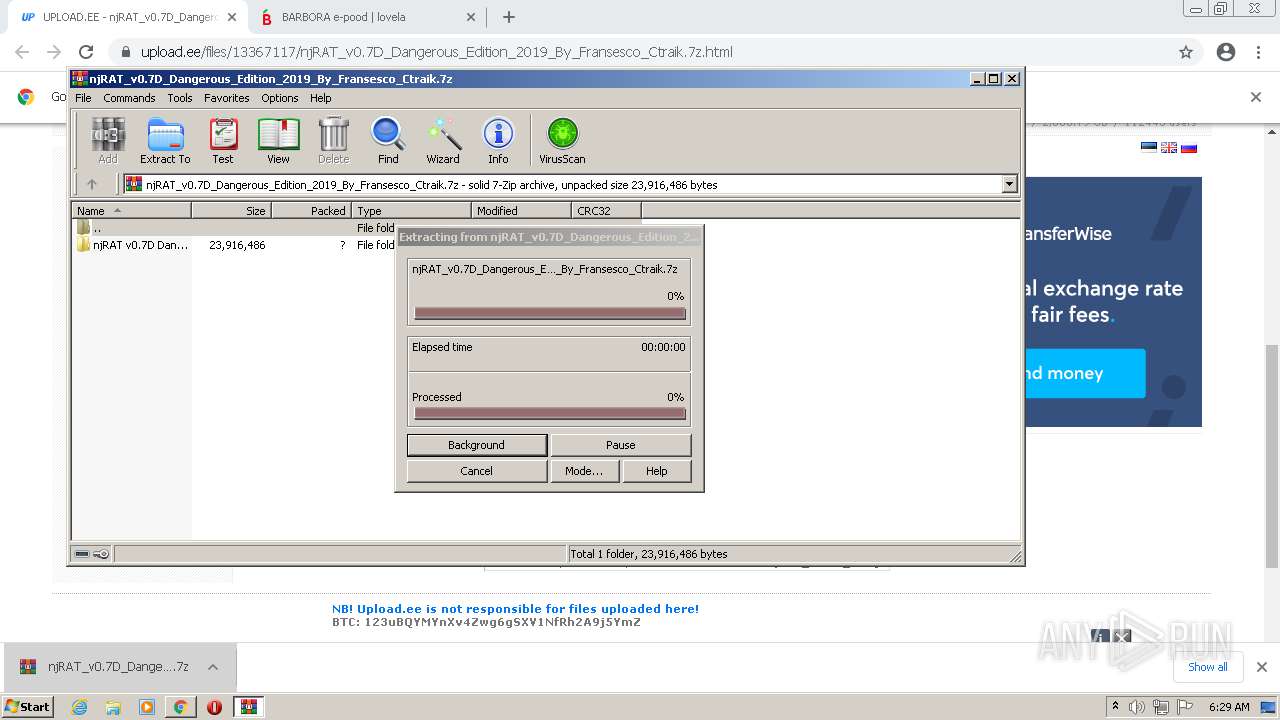Click the Processed total progress bar
1280x720 pixels.
[x=549, y=414]
